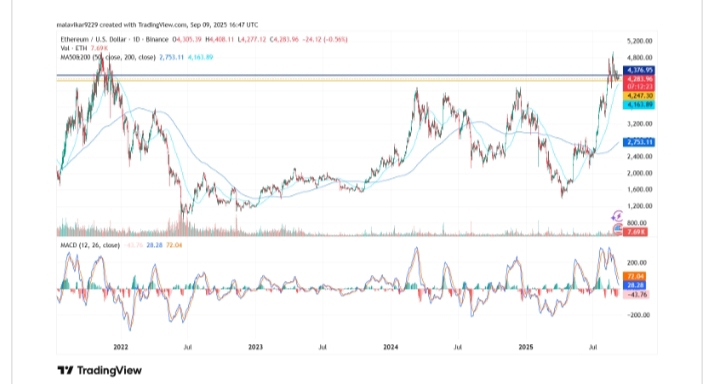The image size is (716, 384).
Task: Click the 1,200.00 price axis label
Action: coord(639,206)
